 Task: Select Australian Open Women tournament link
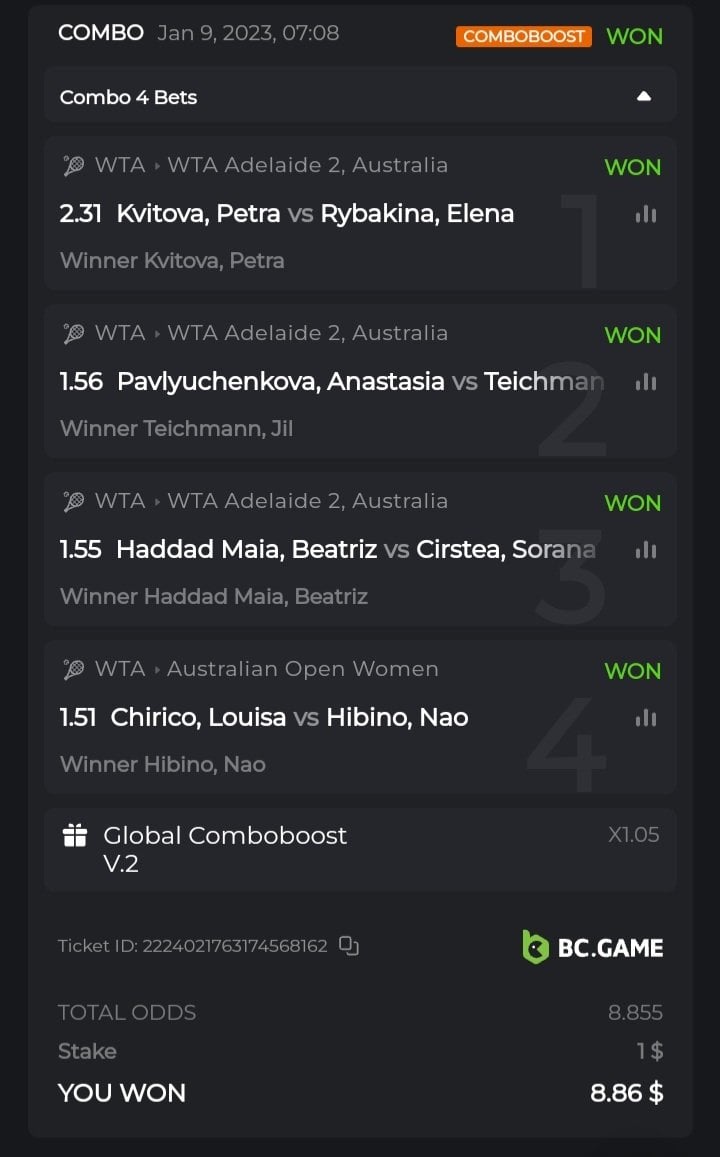point(302,669)
